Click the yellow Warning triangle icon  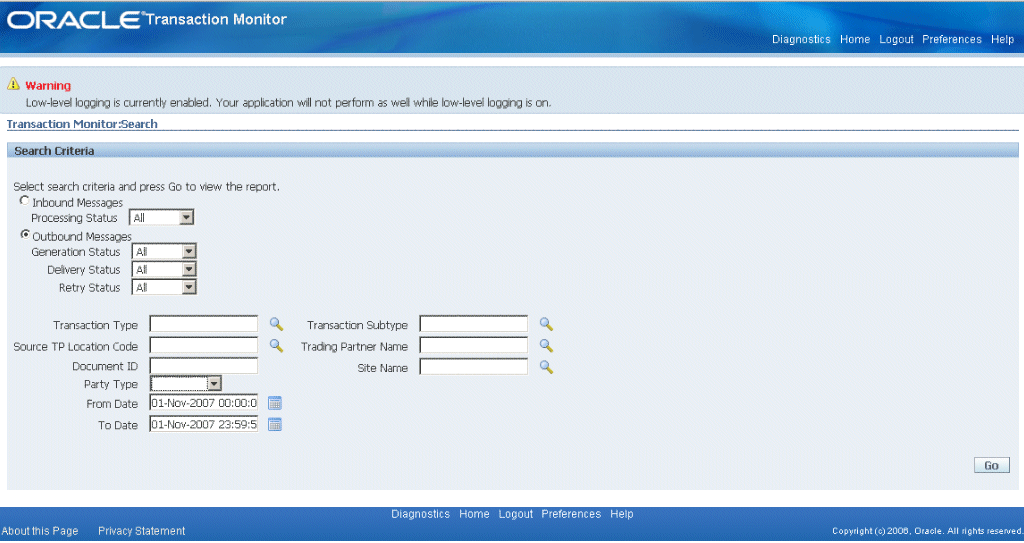pyautogui.click(x=13, y=84)
